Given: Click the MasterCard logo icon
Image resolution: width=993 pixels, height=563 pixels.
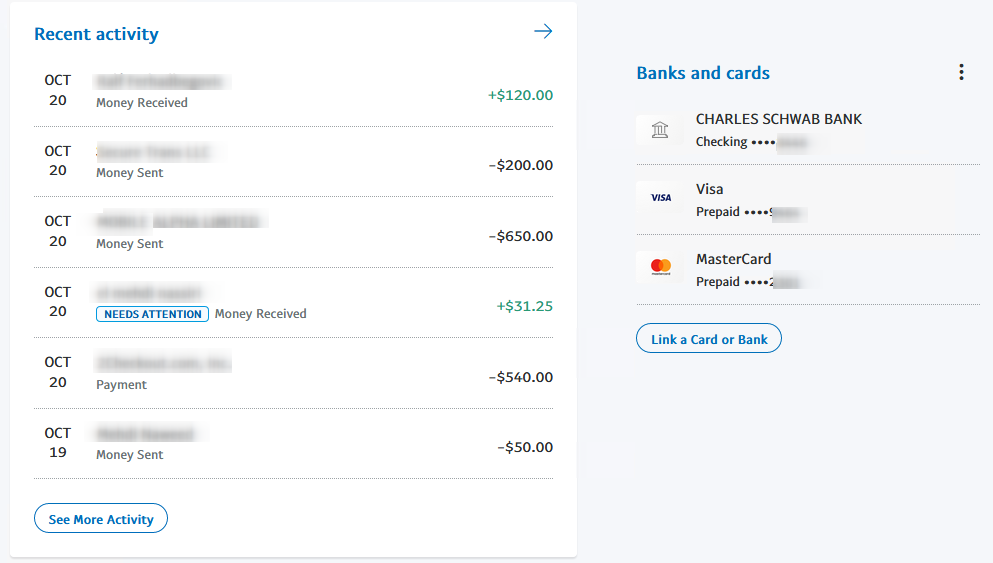Looking at the screenshot, I should pos(660,267).
